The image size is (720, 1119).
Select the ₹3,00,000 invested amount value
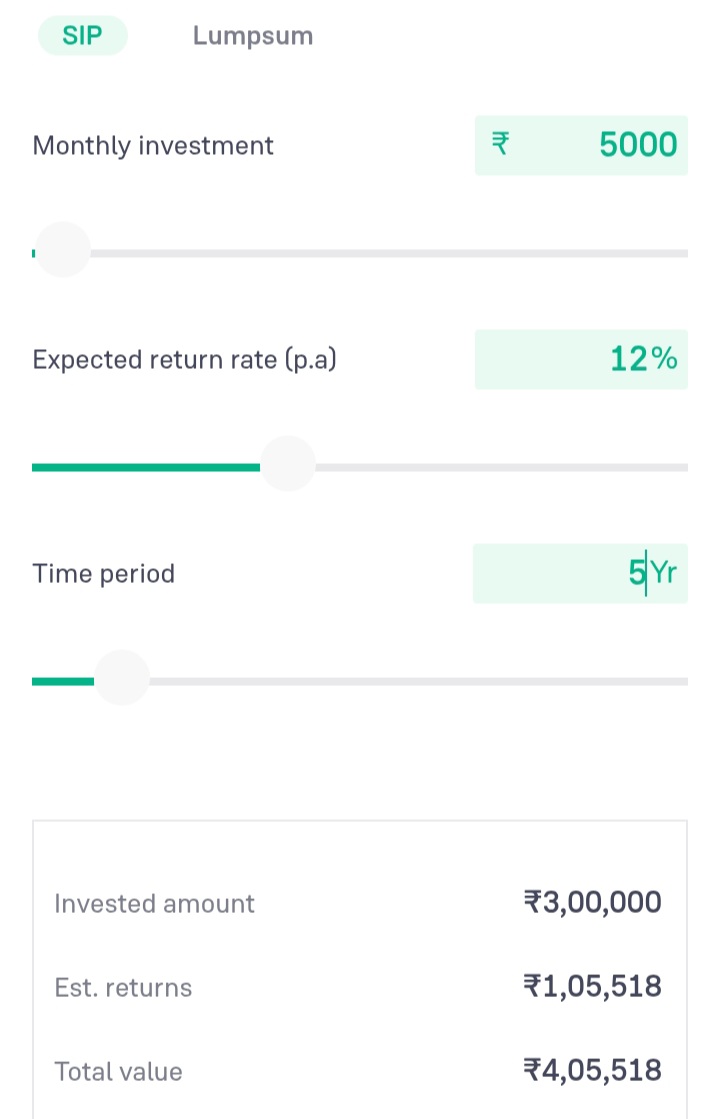point(592,903)
